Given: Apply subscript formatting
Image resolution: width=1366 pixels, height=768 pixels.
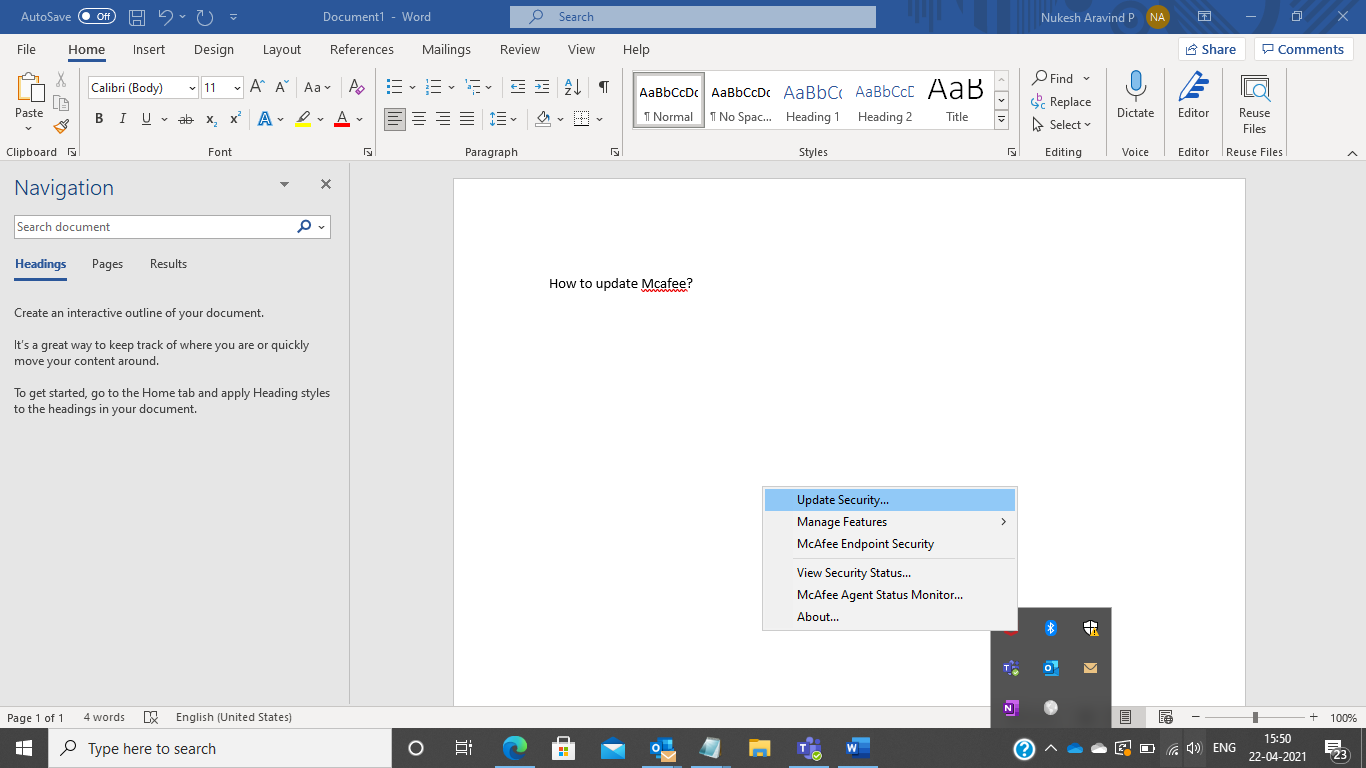Looking at the screenshot, I should (x=211, y=119).
